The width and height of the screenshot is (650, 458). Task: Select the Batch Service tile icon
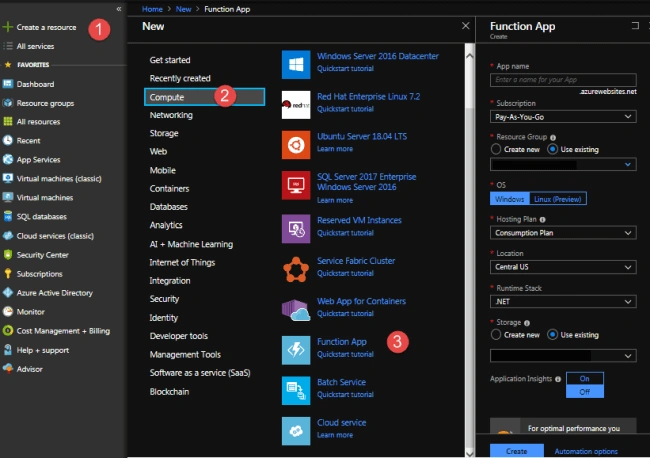coord(296,390)
